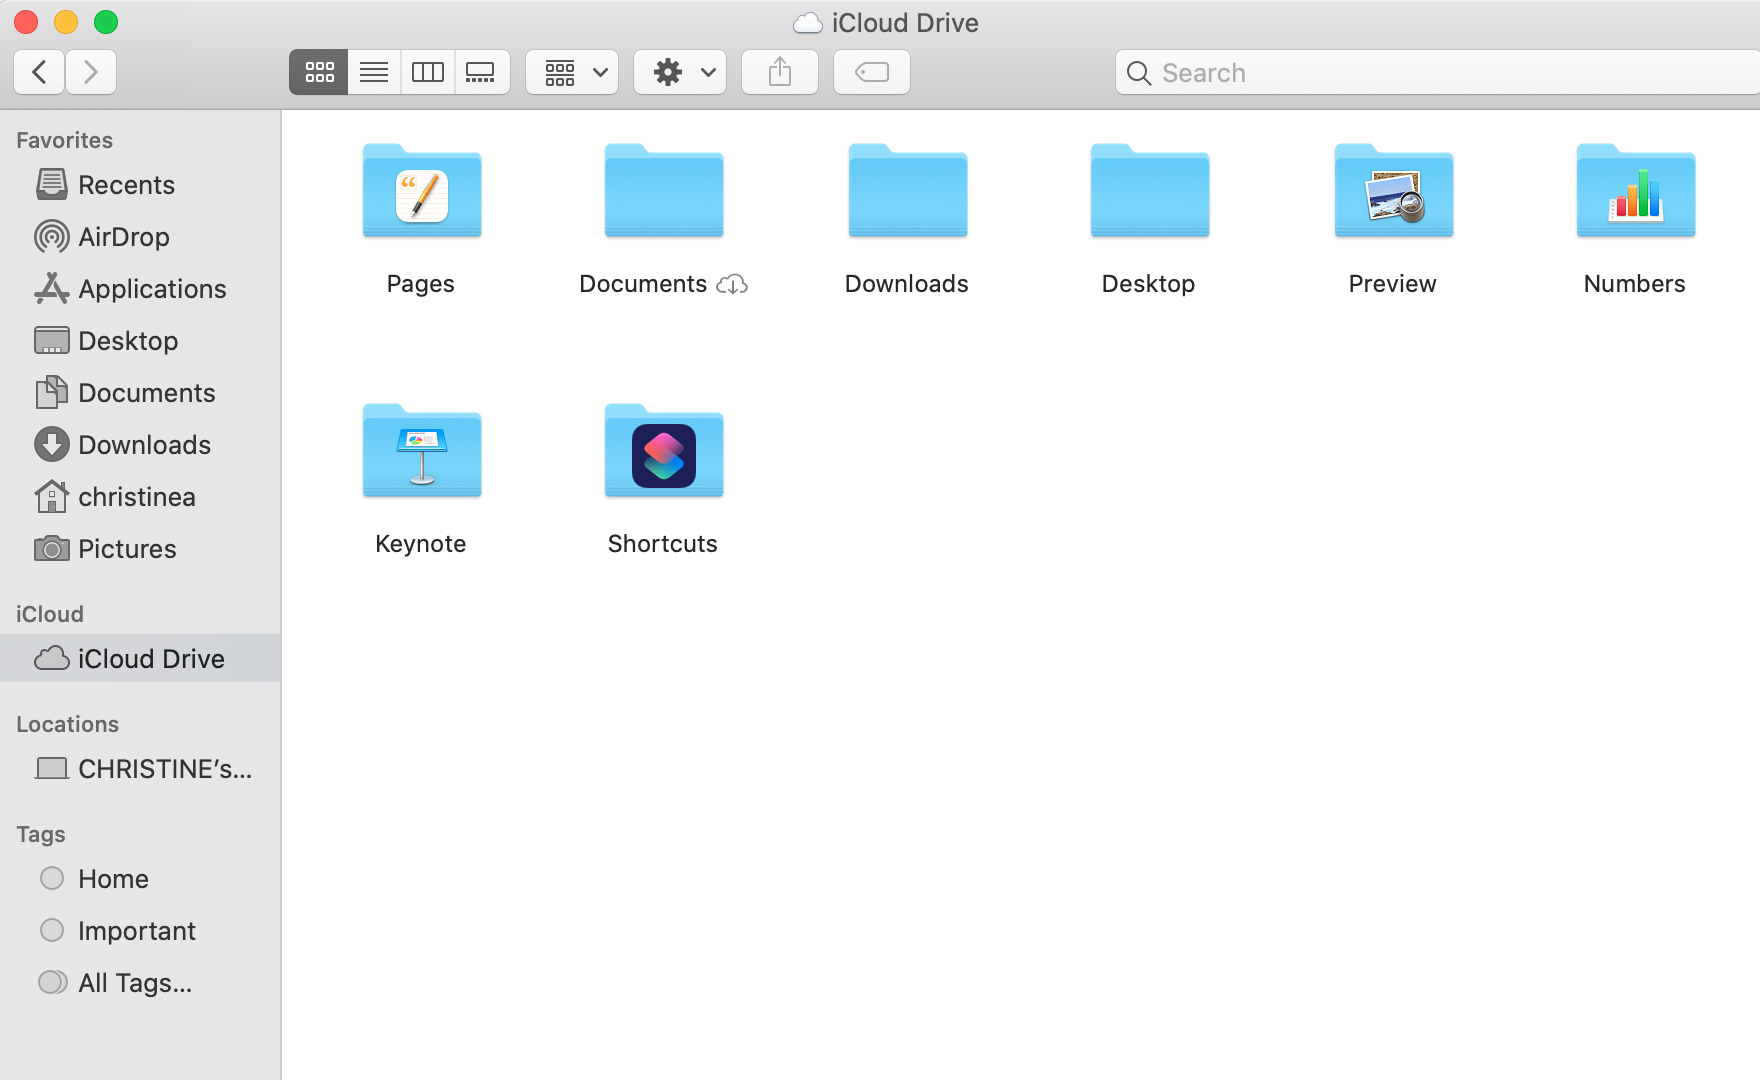
Task: Select AirDrop in the sidebar
Action: click(140, 237)
